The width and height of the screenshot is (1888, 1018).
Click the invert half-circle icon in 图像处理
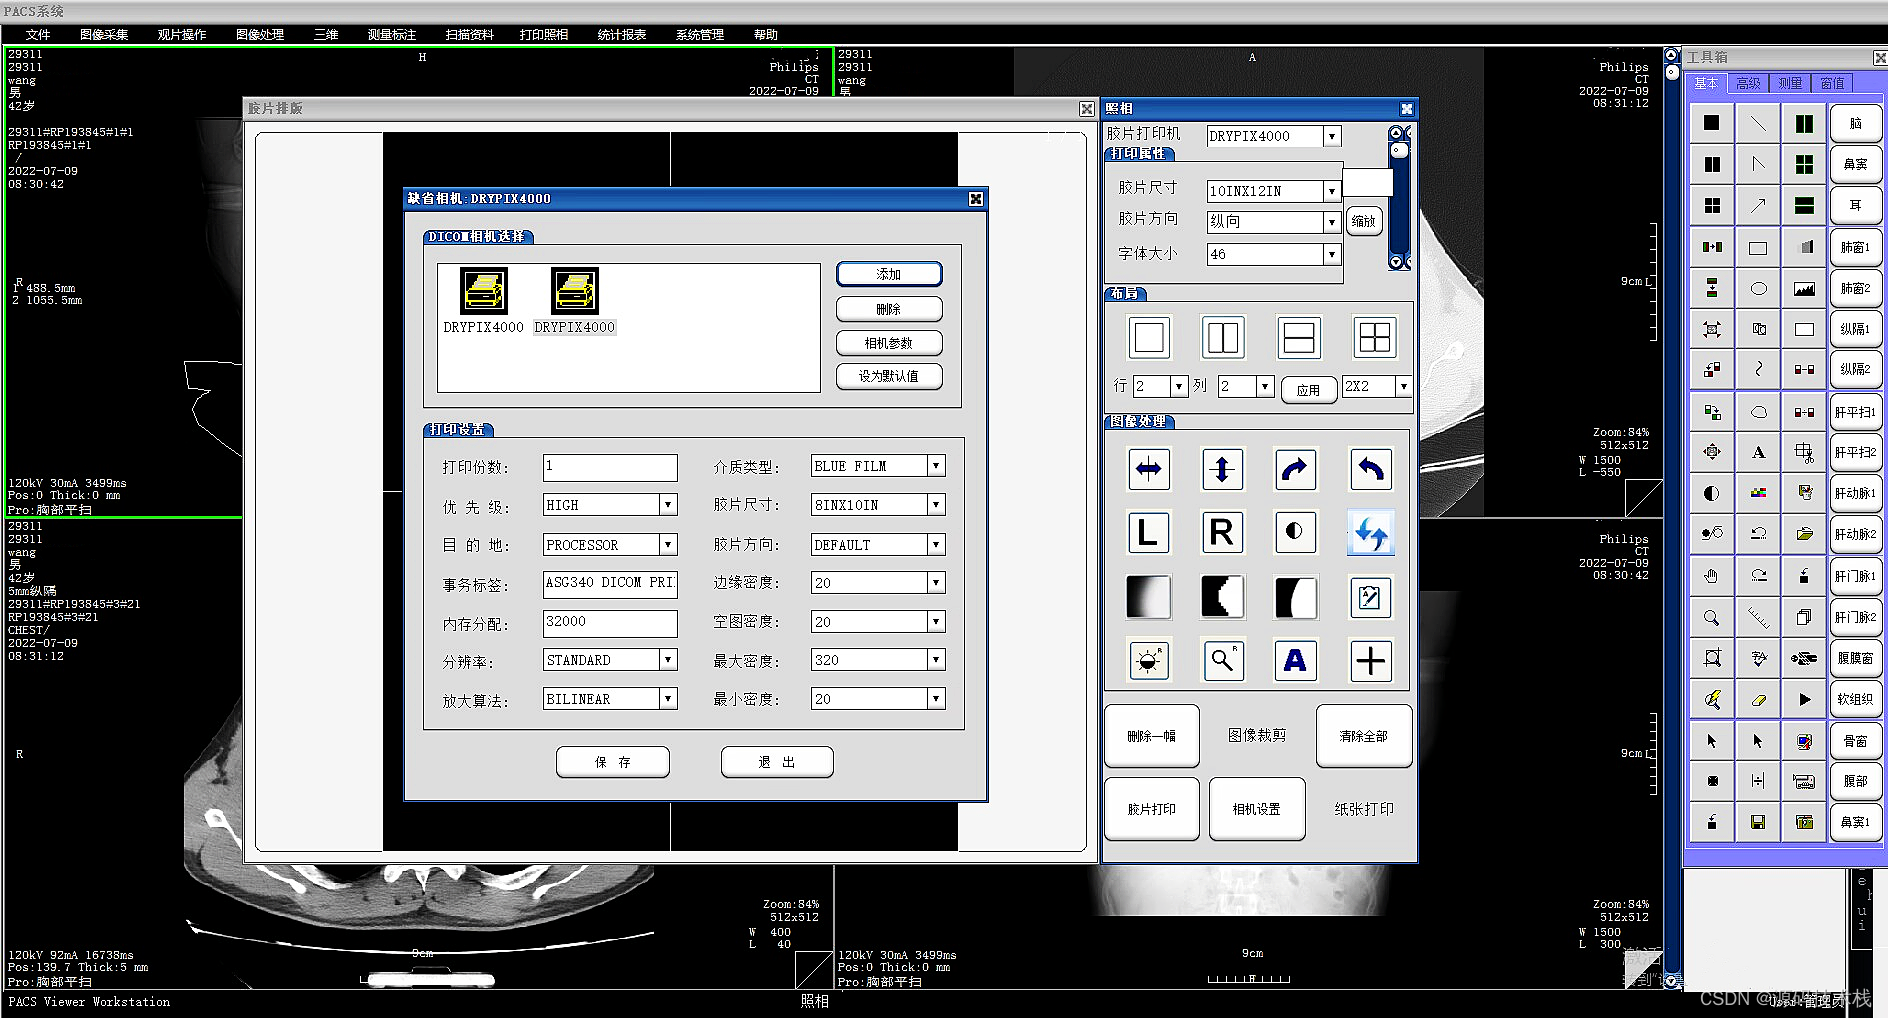1295,533
